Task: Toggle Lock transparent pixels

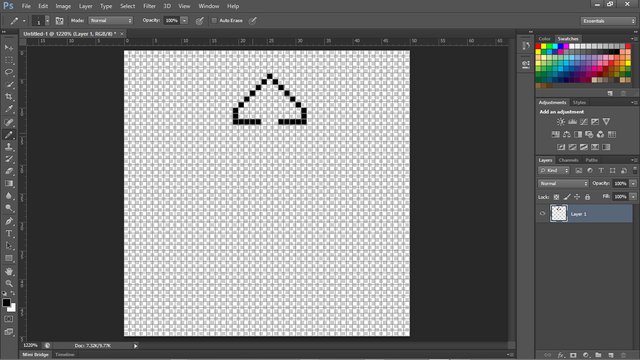Action: [x=556, y=197]
